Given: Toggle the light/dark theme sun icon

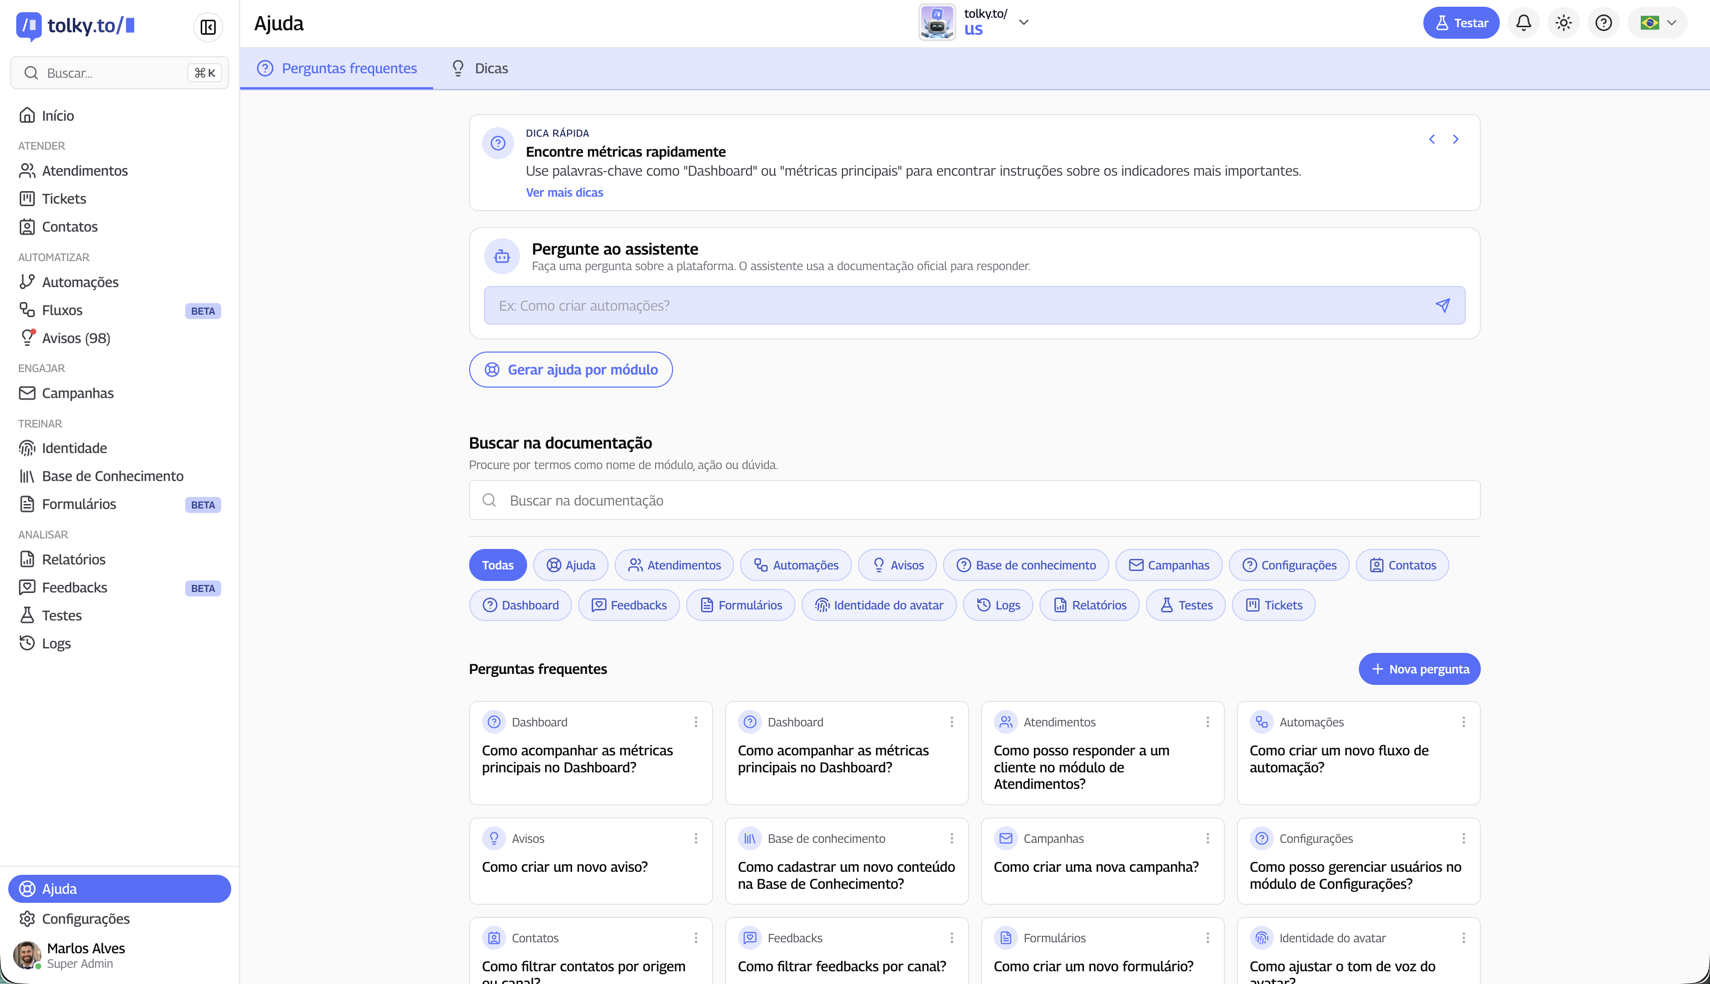Looking at the screenshot, I should (x=1563, y=22).
